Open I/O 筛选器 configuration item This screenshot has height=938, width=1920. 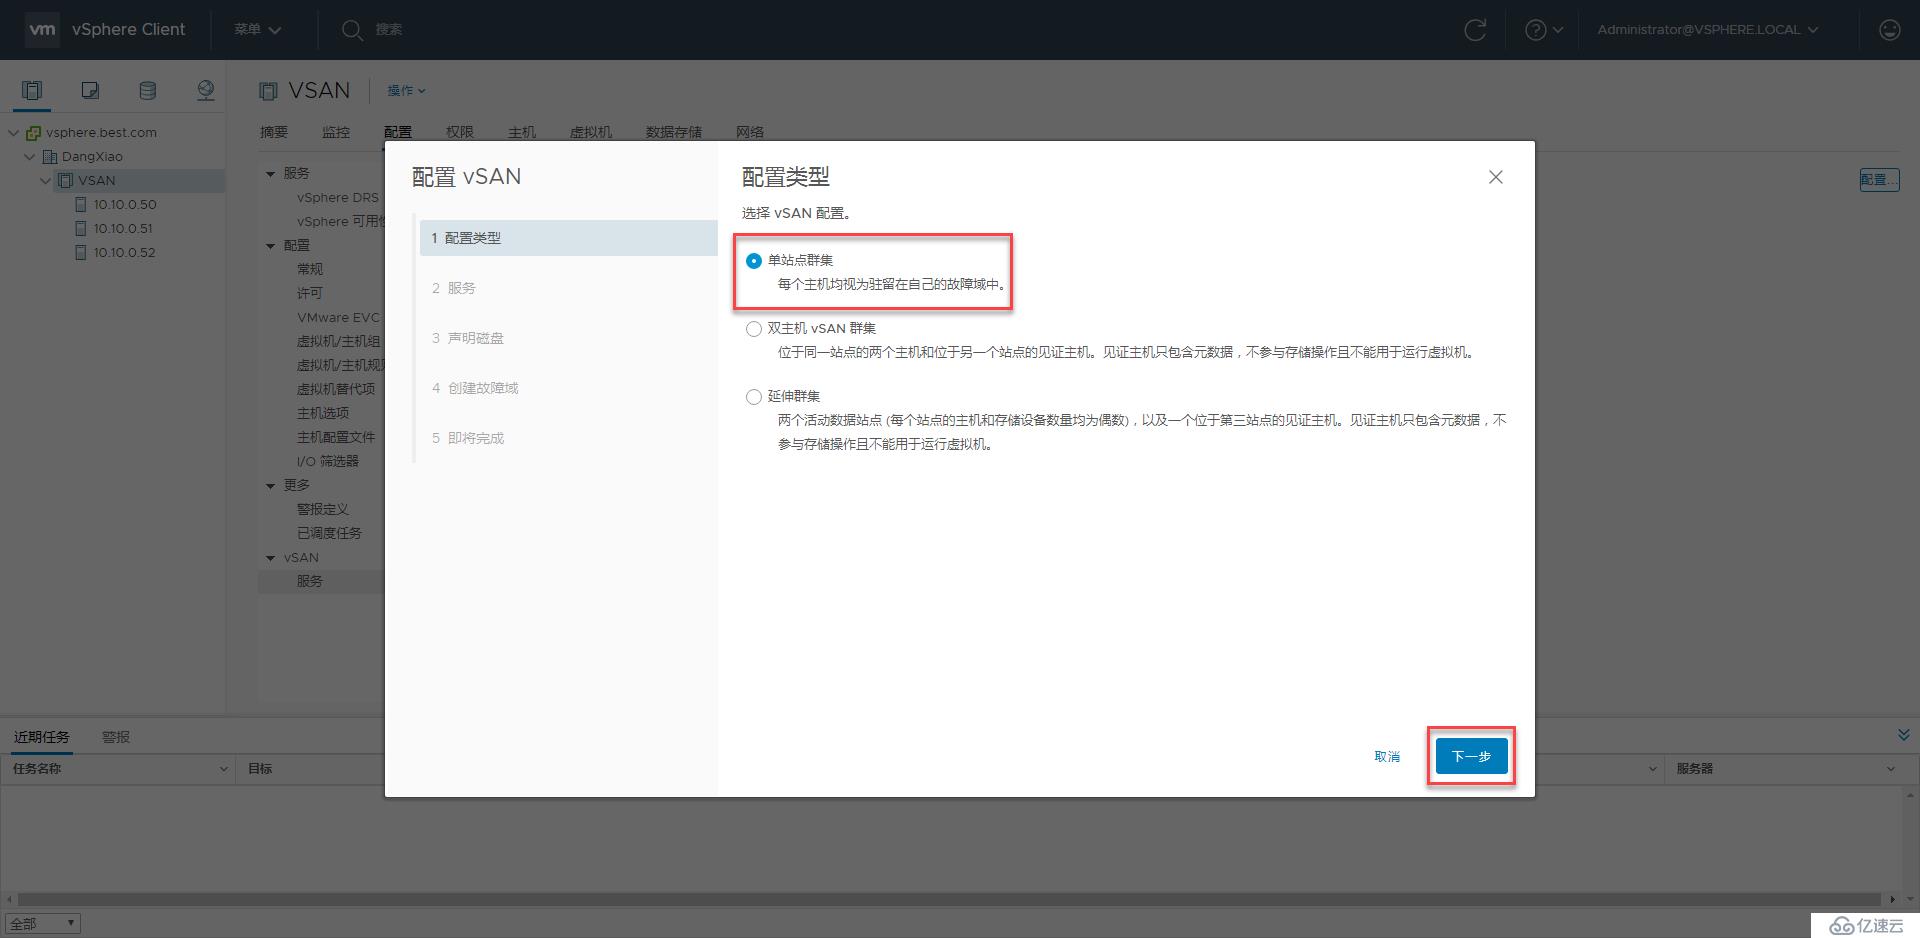tap(327, 461)
